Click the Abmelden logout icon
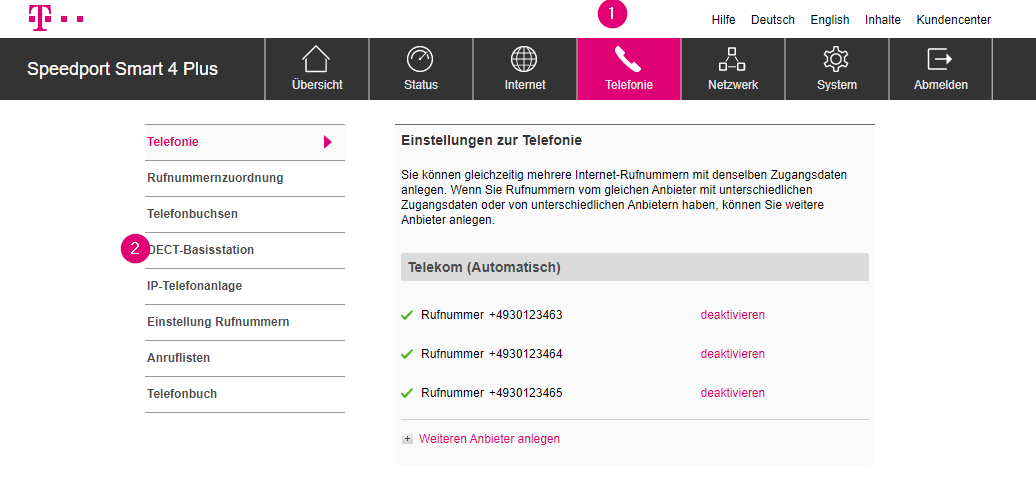 [940, 60]
